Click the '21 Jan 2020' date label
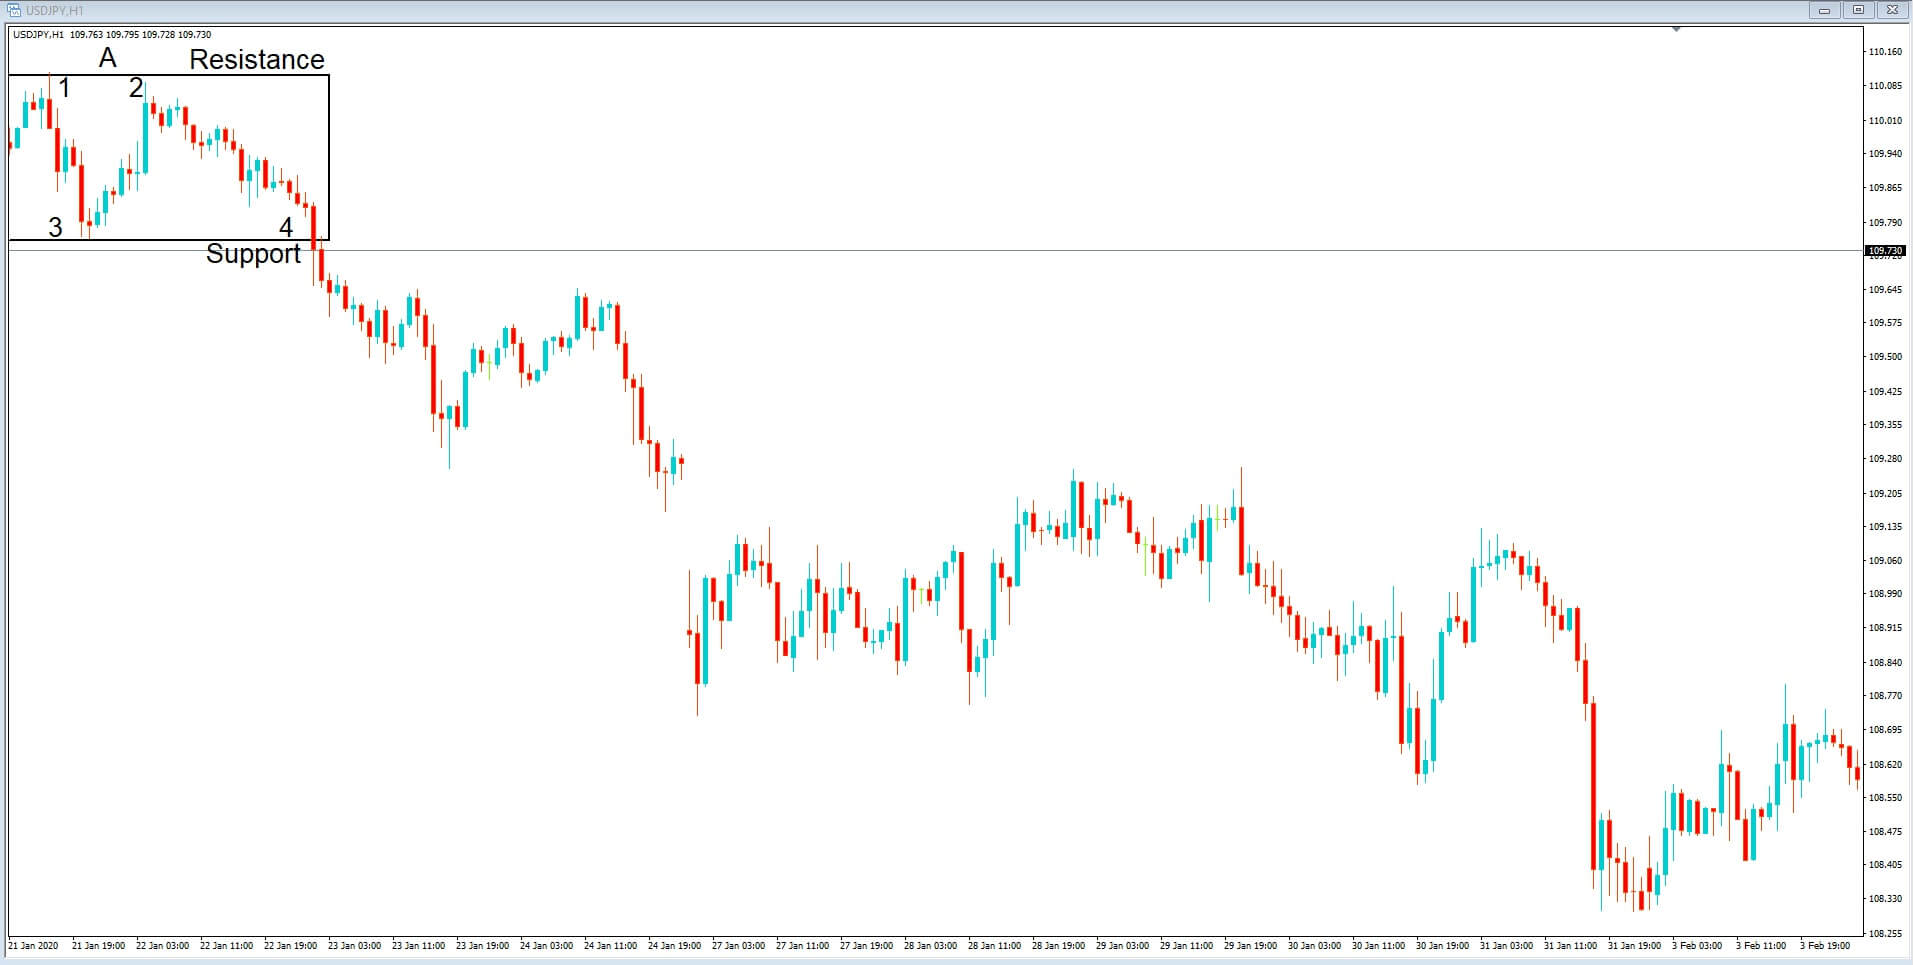Image resolution: width=1913 pixels, height=965 pixels. tap(33, 946)
